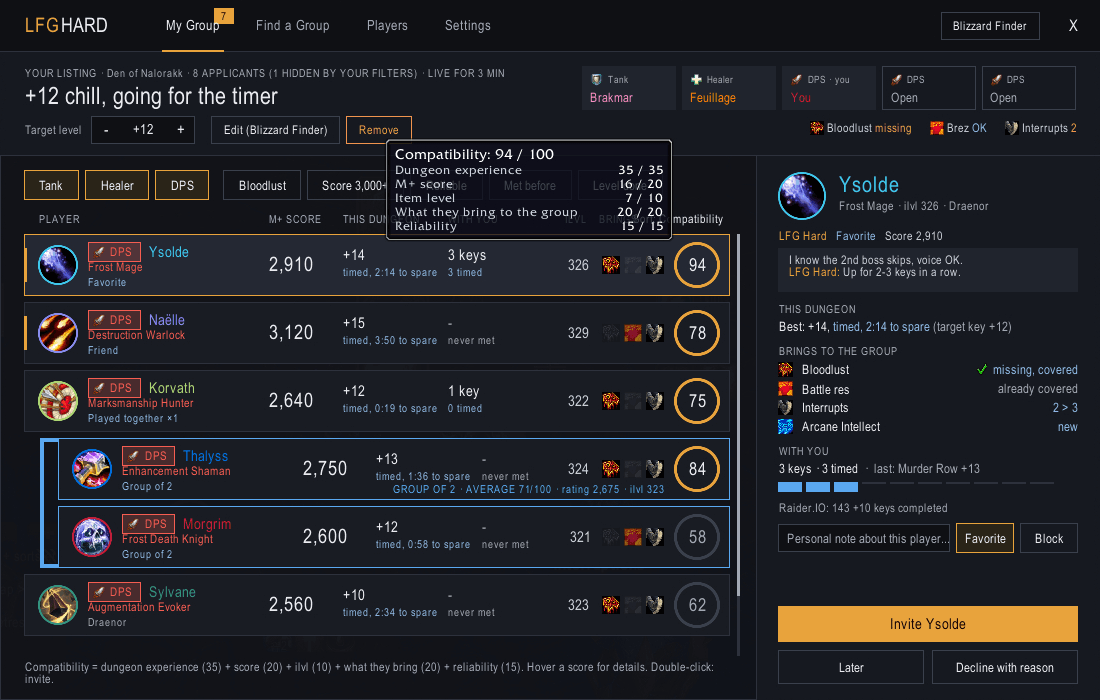The image size is (1100, 700).
Task: Click the battle res icon in Morgrim's row
Action: 633,537
